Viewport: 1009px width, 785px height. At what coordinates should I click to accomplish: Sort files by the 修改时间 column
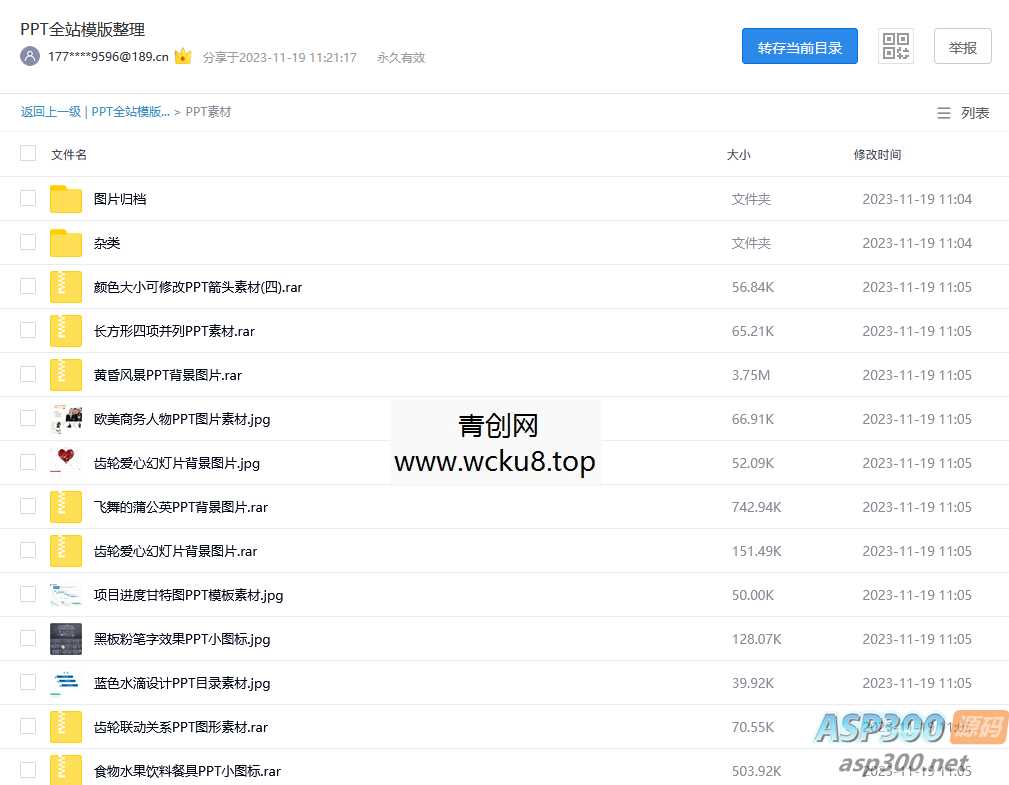point(877,154)
